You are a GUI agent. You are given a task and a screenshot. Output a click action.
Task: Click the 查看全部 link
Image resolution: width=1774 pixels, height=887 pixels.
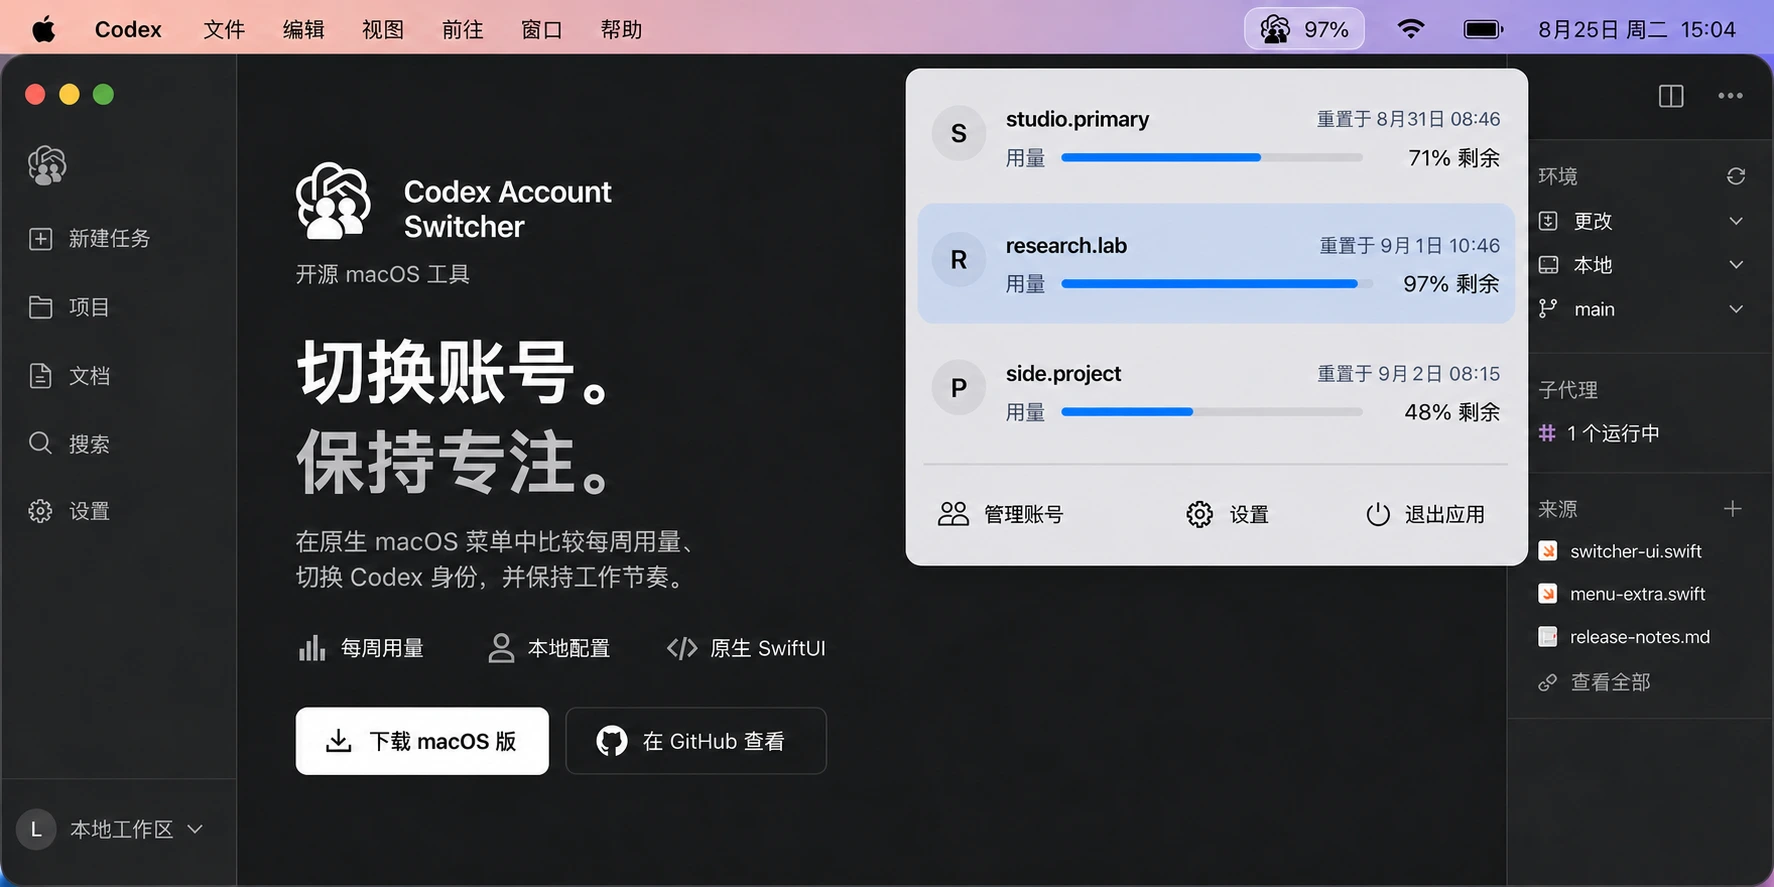(1610, 682)
